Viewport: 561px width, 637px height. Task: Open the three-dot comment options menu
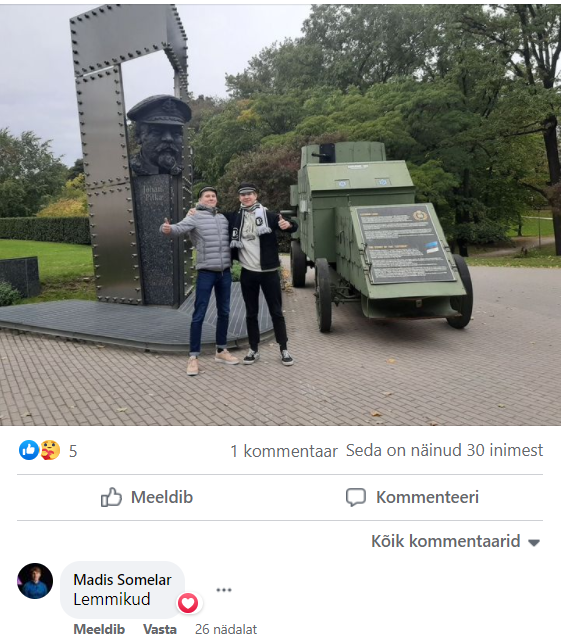[x=224, y=590]
